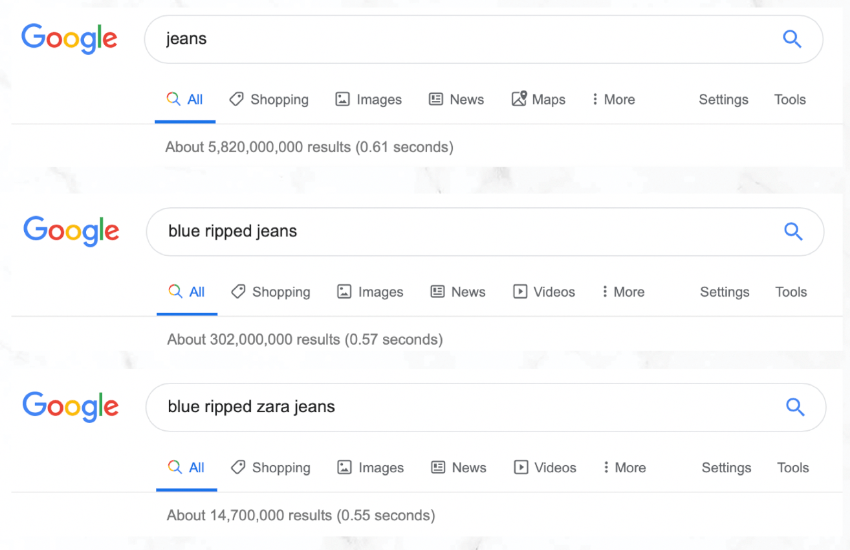Open Settings under the 'jeans' search

[723, 99]
